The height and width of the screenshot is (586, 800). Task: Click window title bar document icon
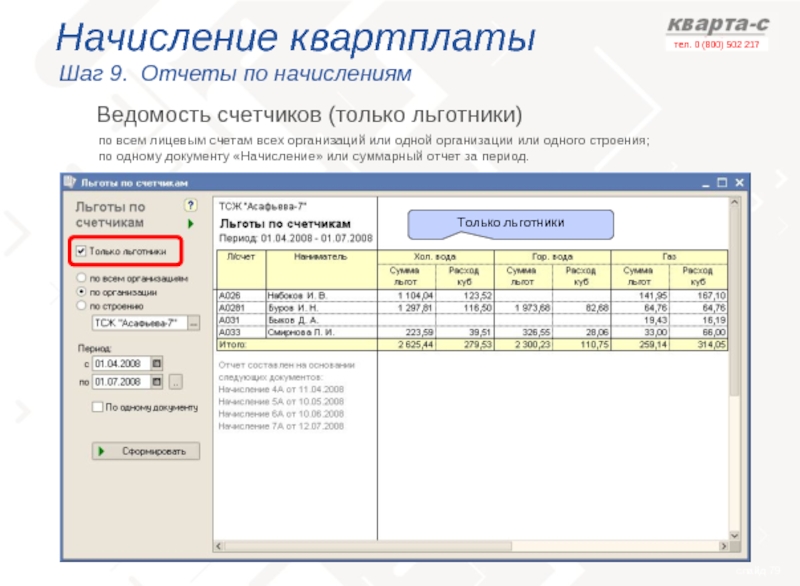point(70,182)
